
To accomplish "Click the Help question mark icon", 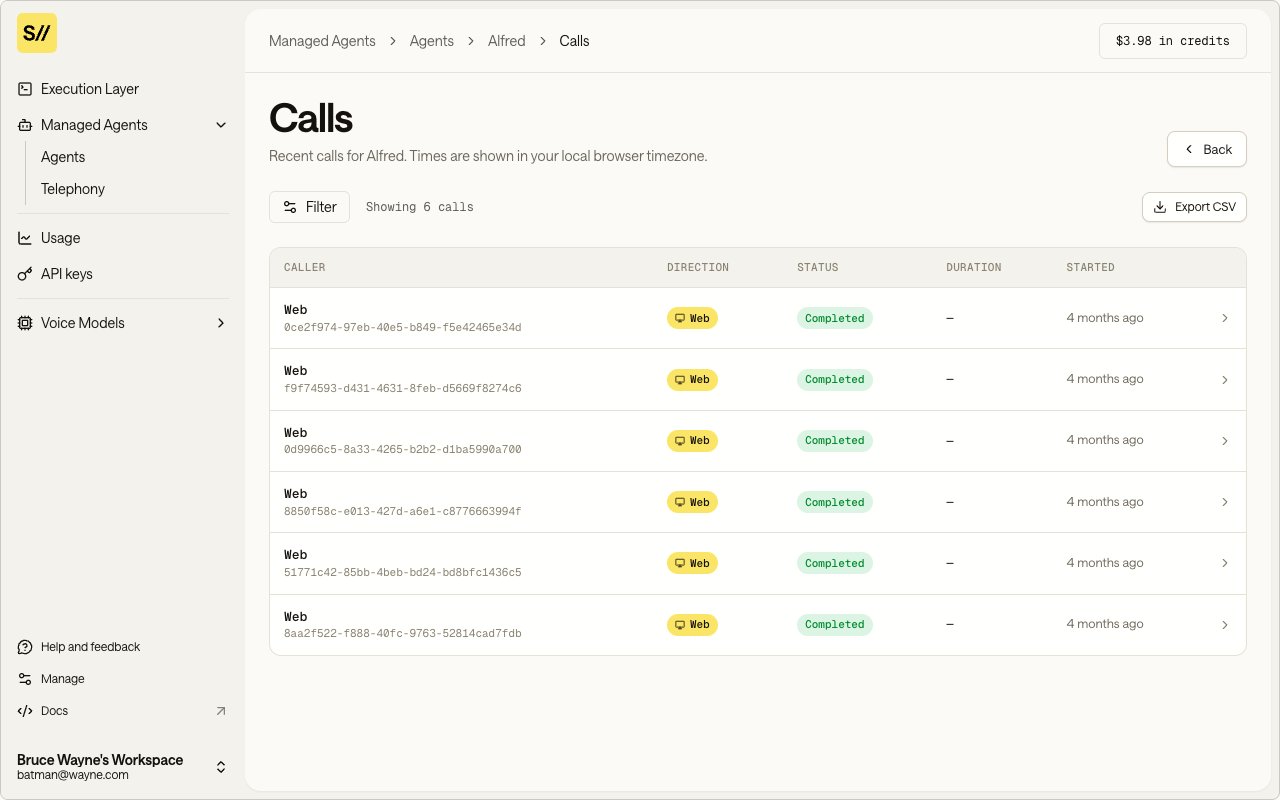I will tap(25, 647).
